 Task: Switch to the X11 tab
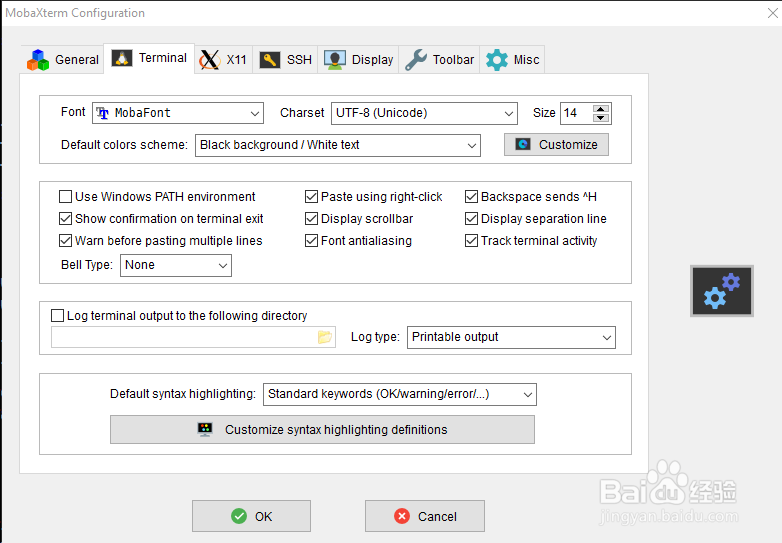click(223, 59)
